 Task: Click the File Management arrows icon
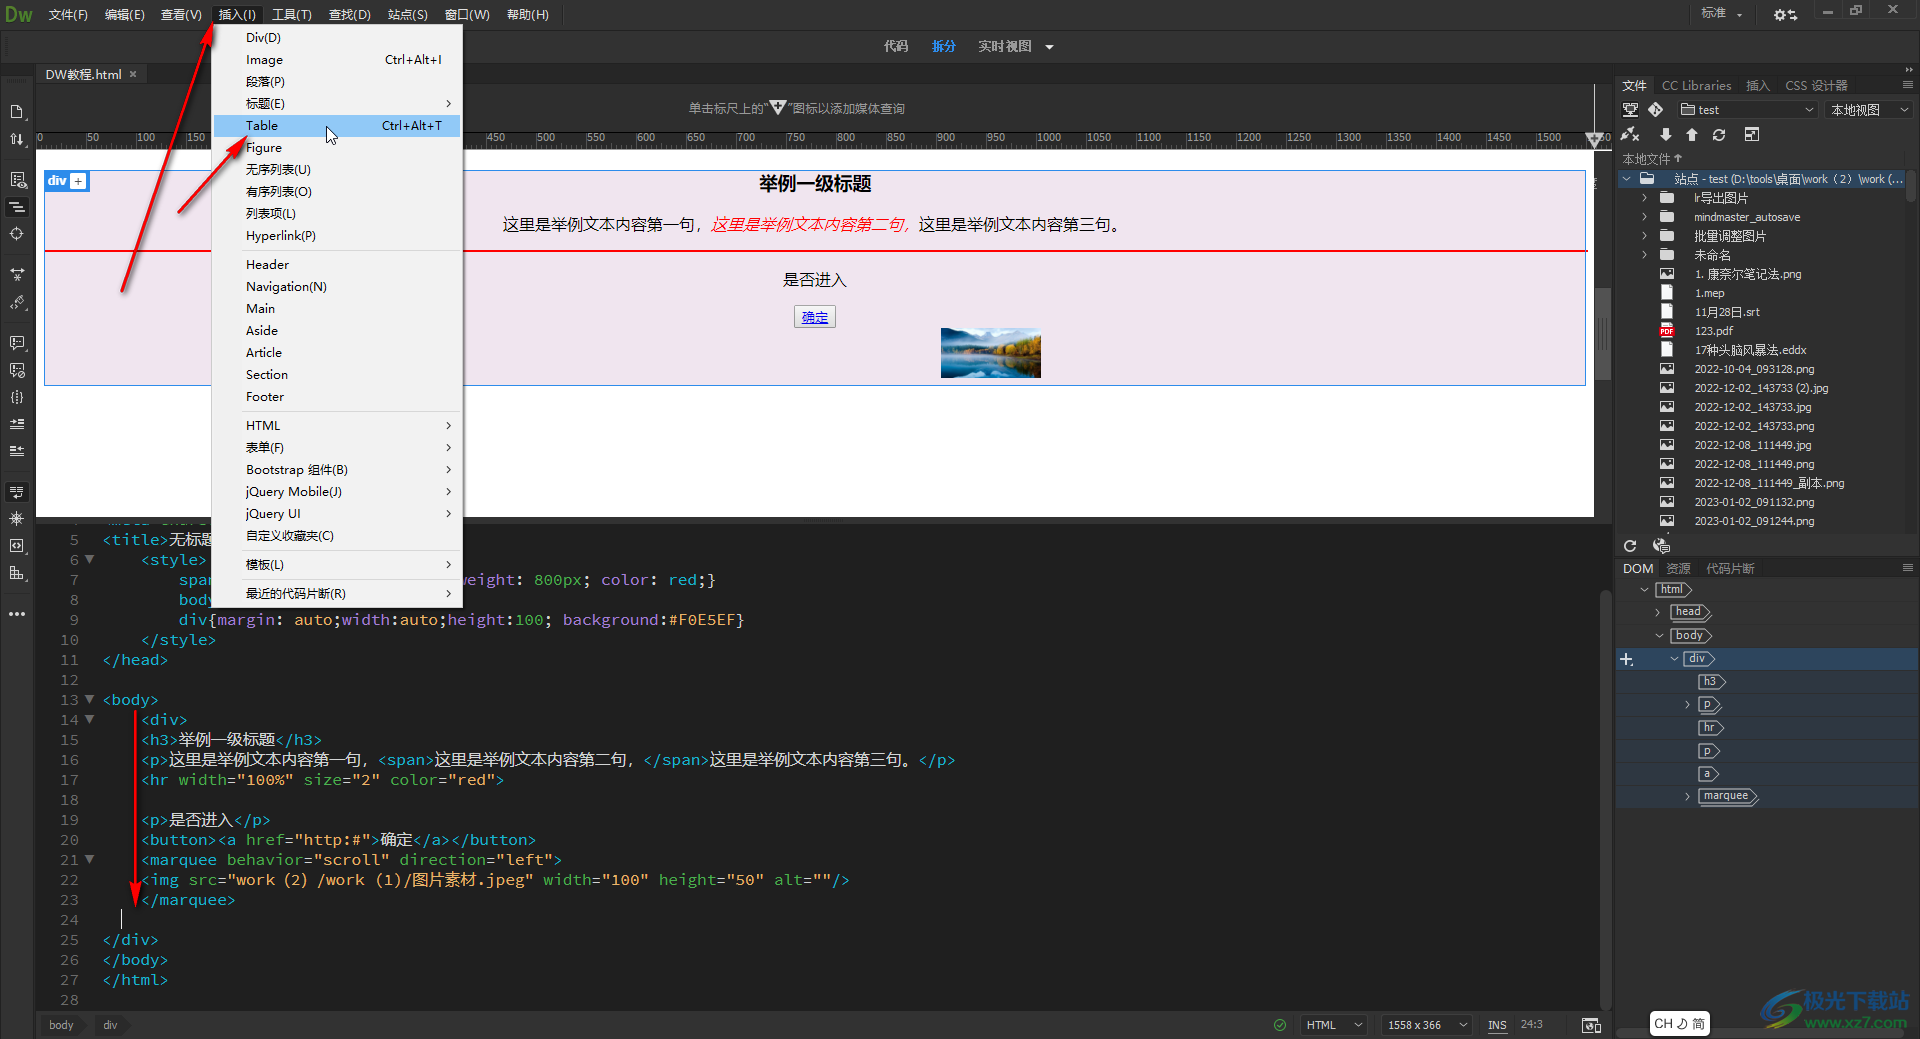17,139
